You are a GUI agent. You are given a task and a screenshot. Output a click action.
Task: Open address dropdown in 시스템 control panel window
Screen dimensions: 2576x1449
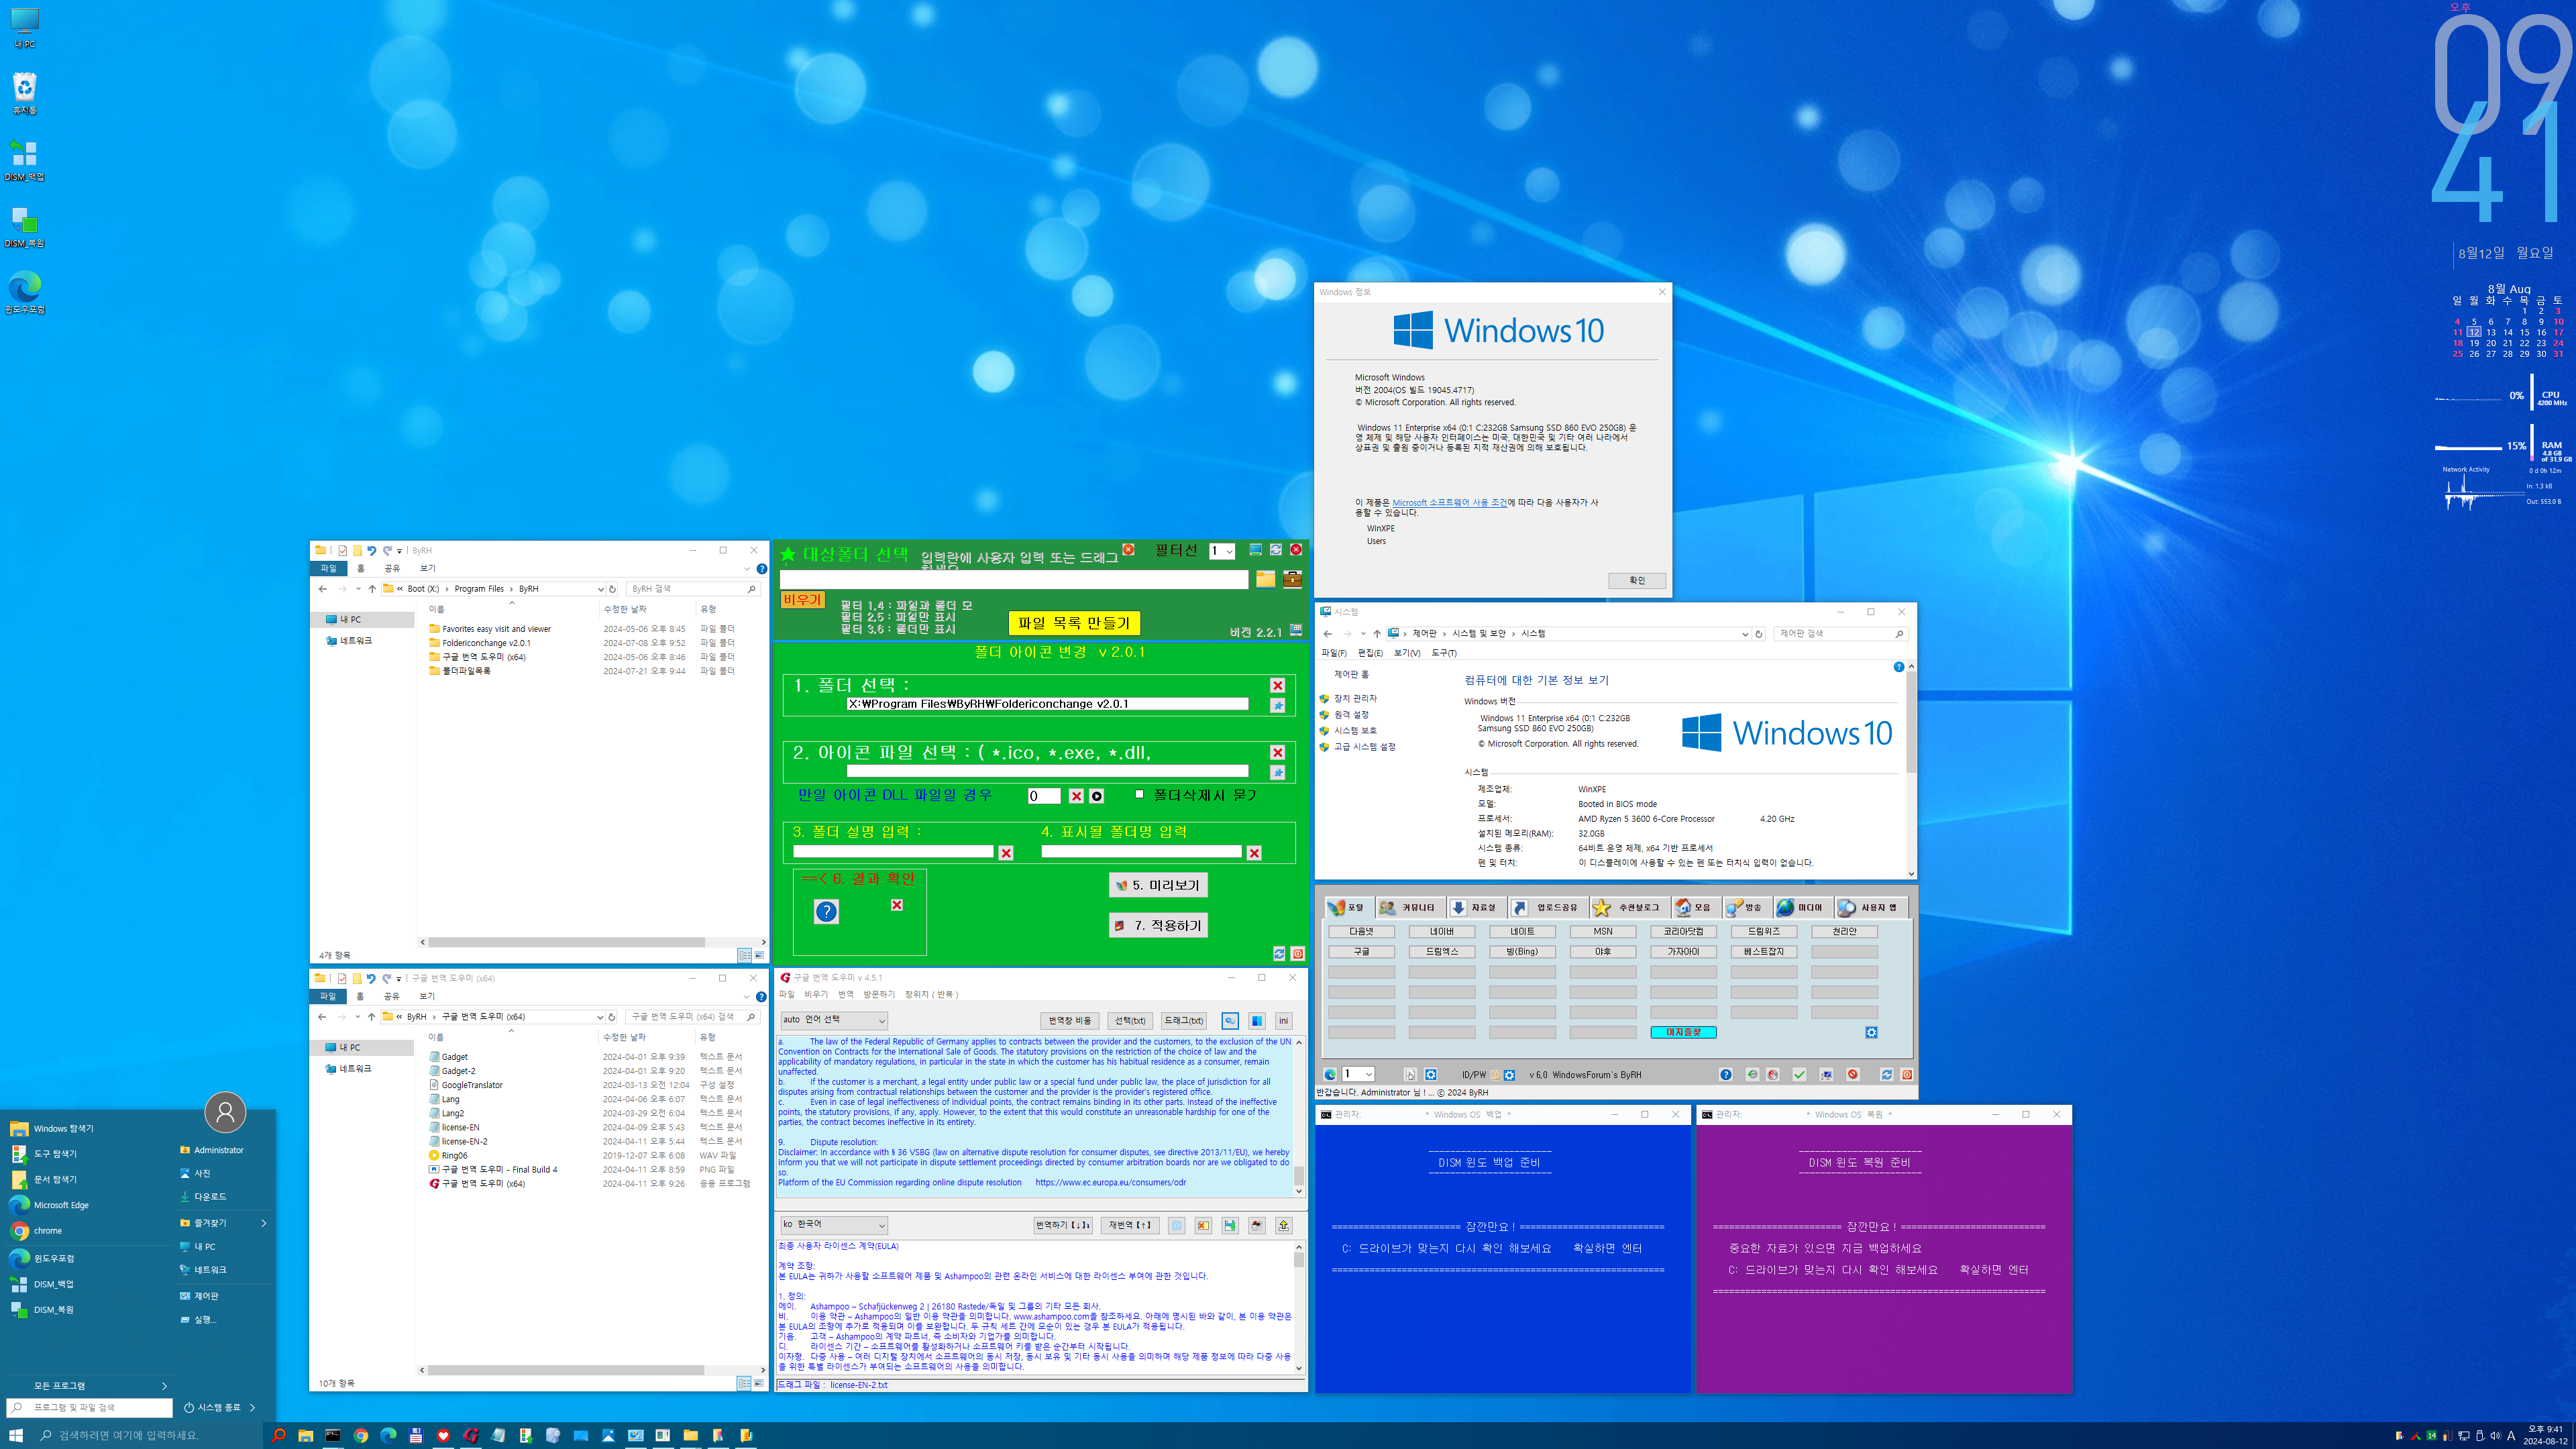coord(1745,634)
